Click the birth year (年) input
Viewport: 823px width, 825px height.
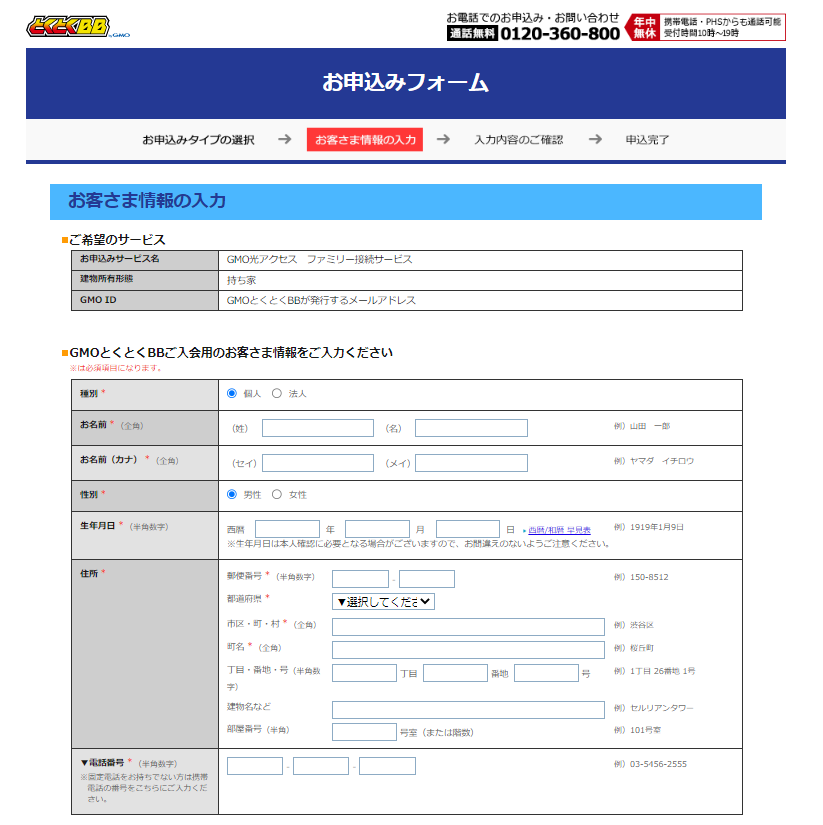click(287, 529)
